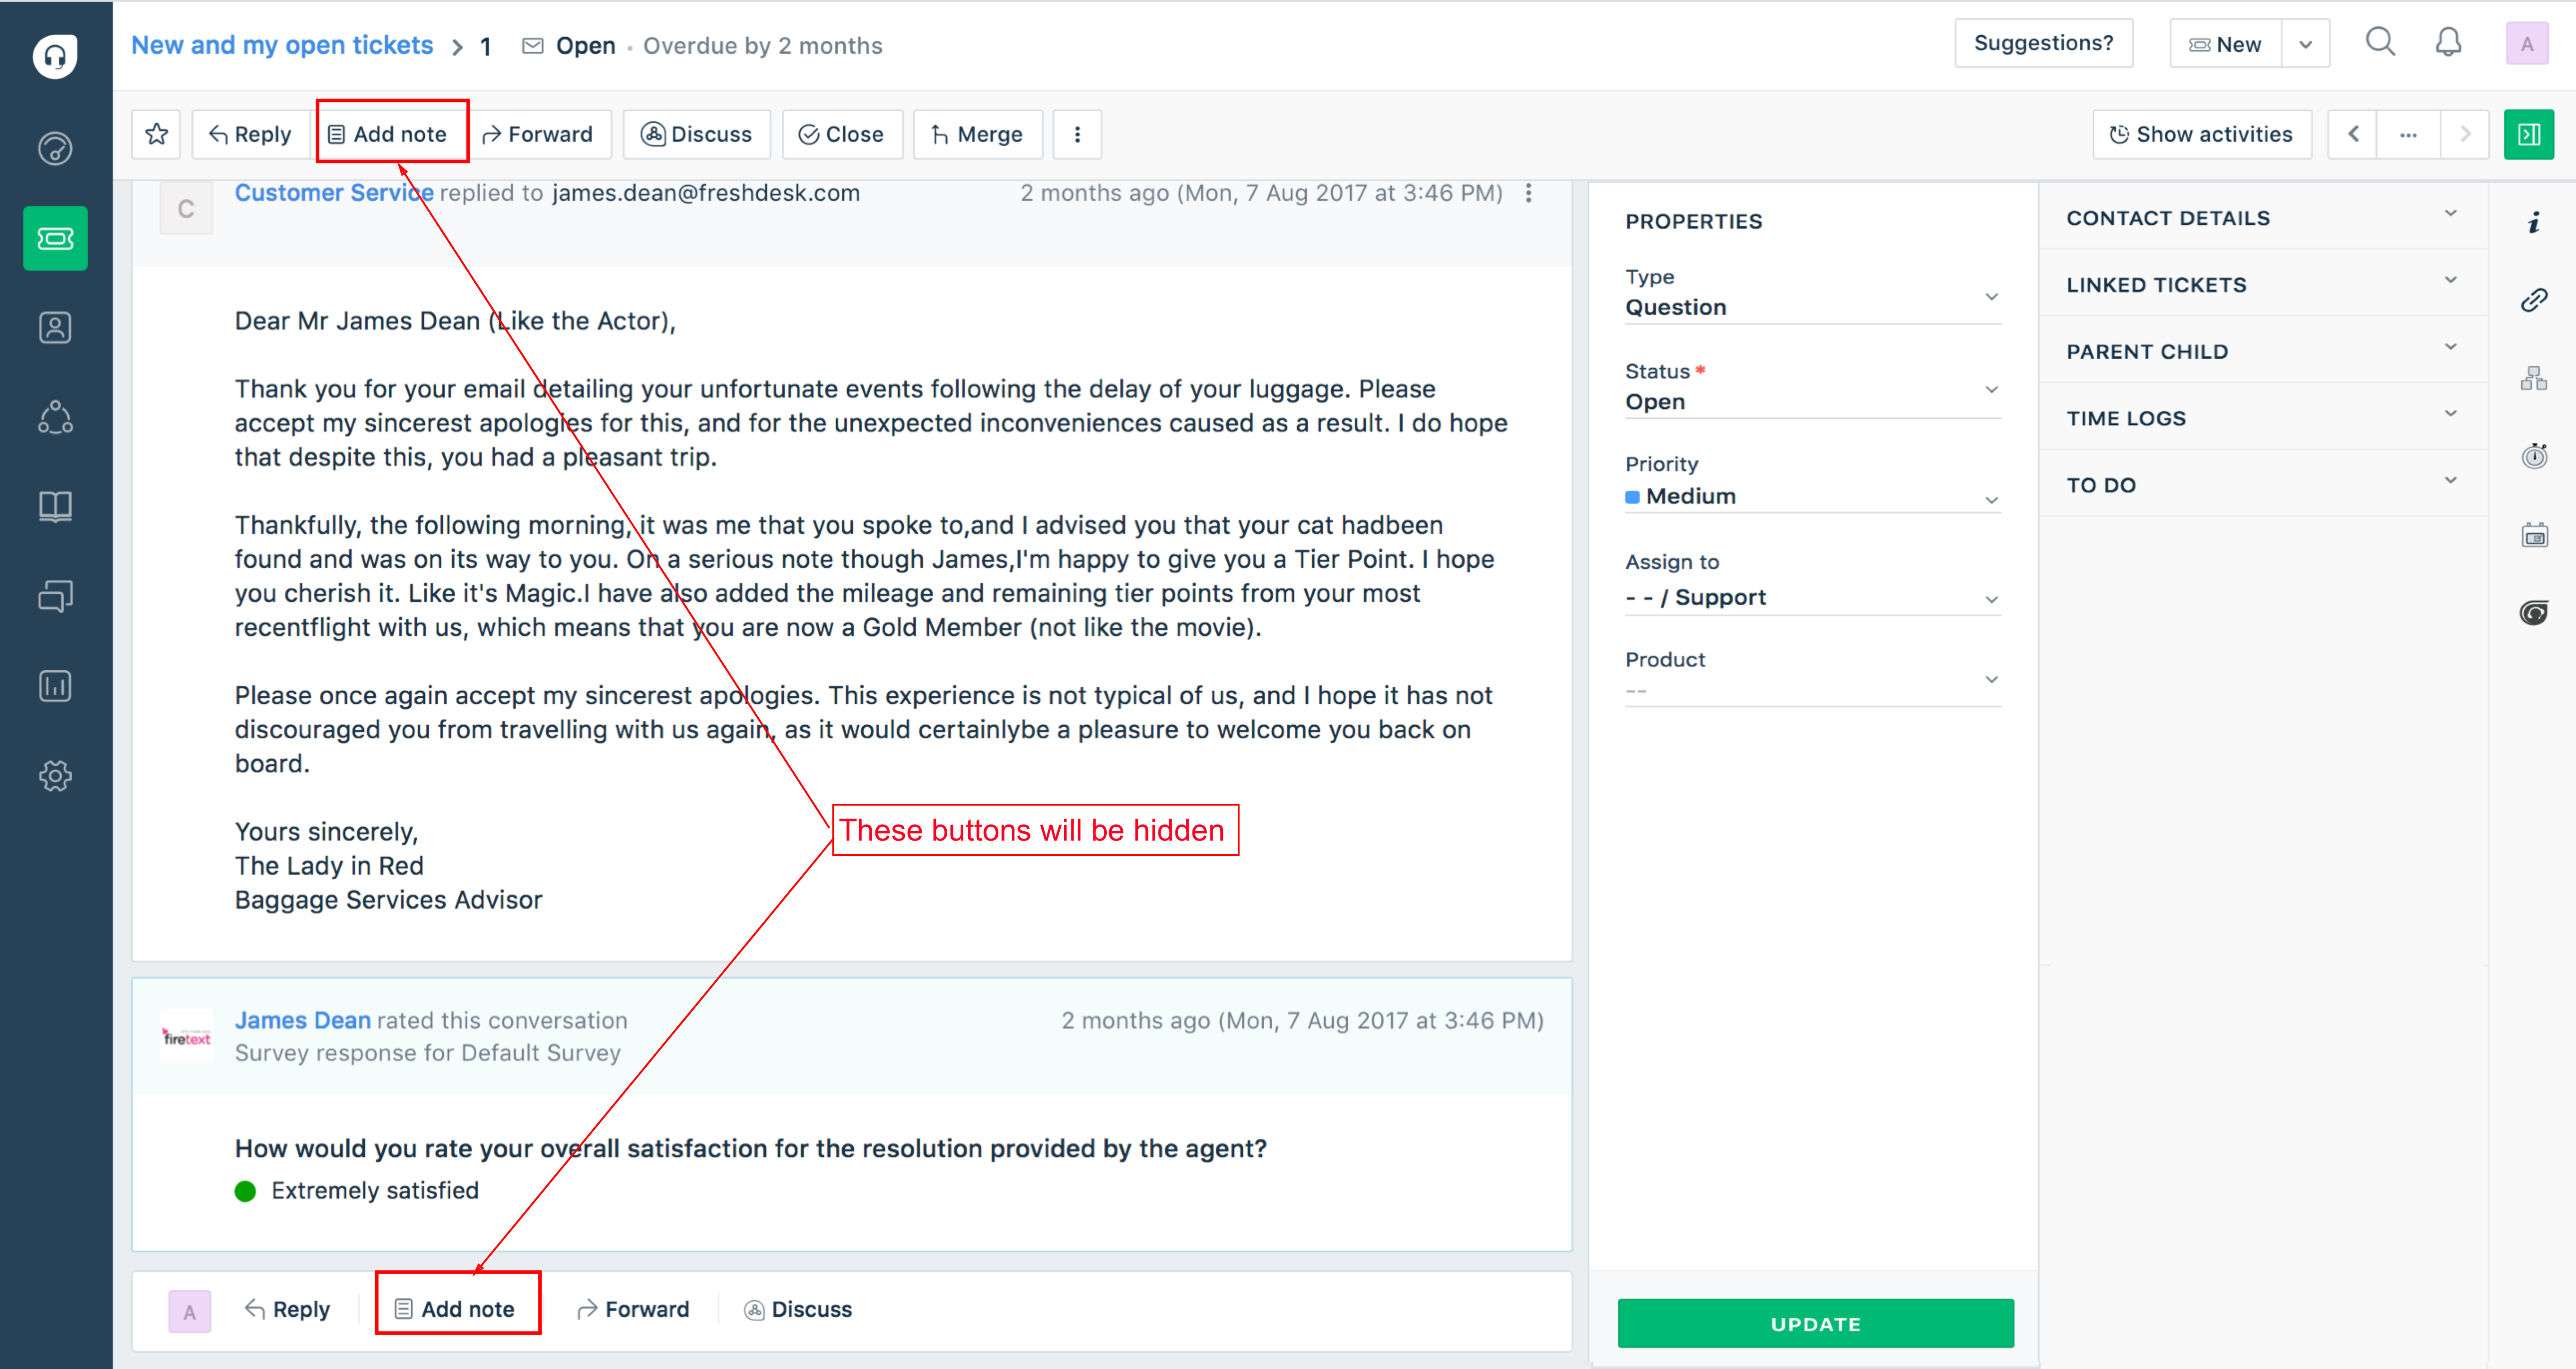The width and height of the screenshot is (2576, 1369).
Task: Click the james.dean@freshdesk.com address
Action: coord(706,193)
